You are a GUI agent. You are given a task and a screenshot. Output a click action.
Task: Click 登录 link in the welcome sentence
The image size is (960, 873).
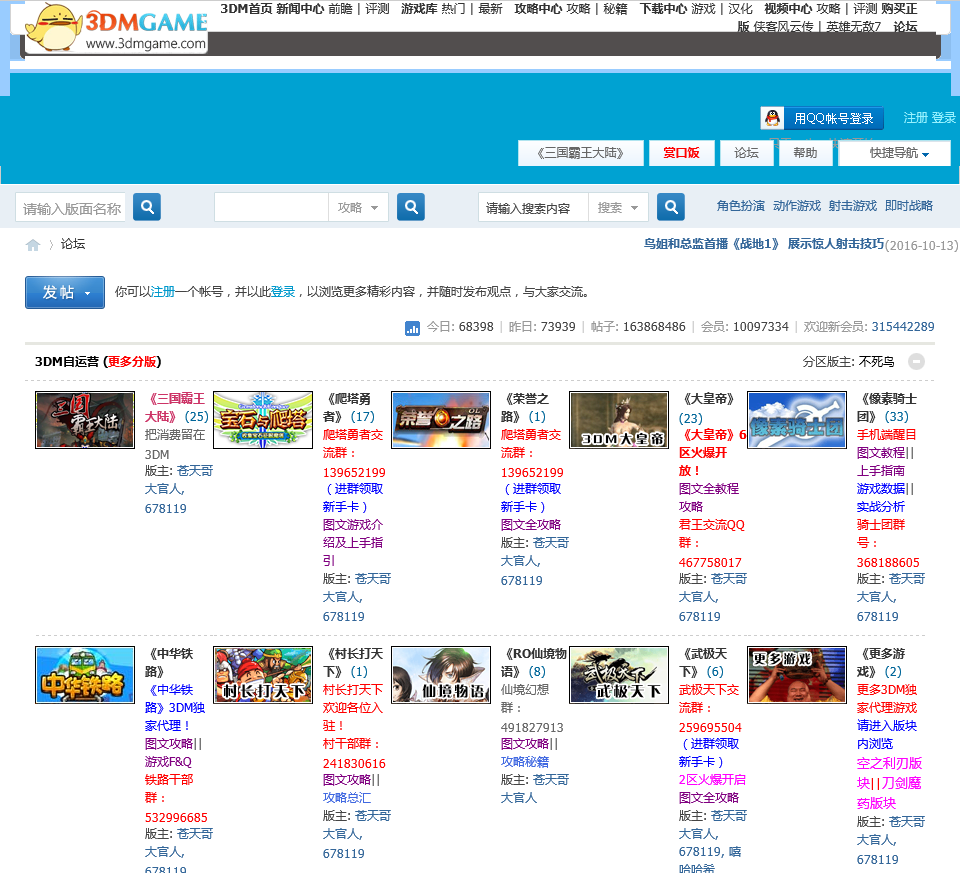tap(283, 291)
